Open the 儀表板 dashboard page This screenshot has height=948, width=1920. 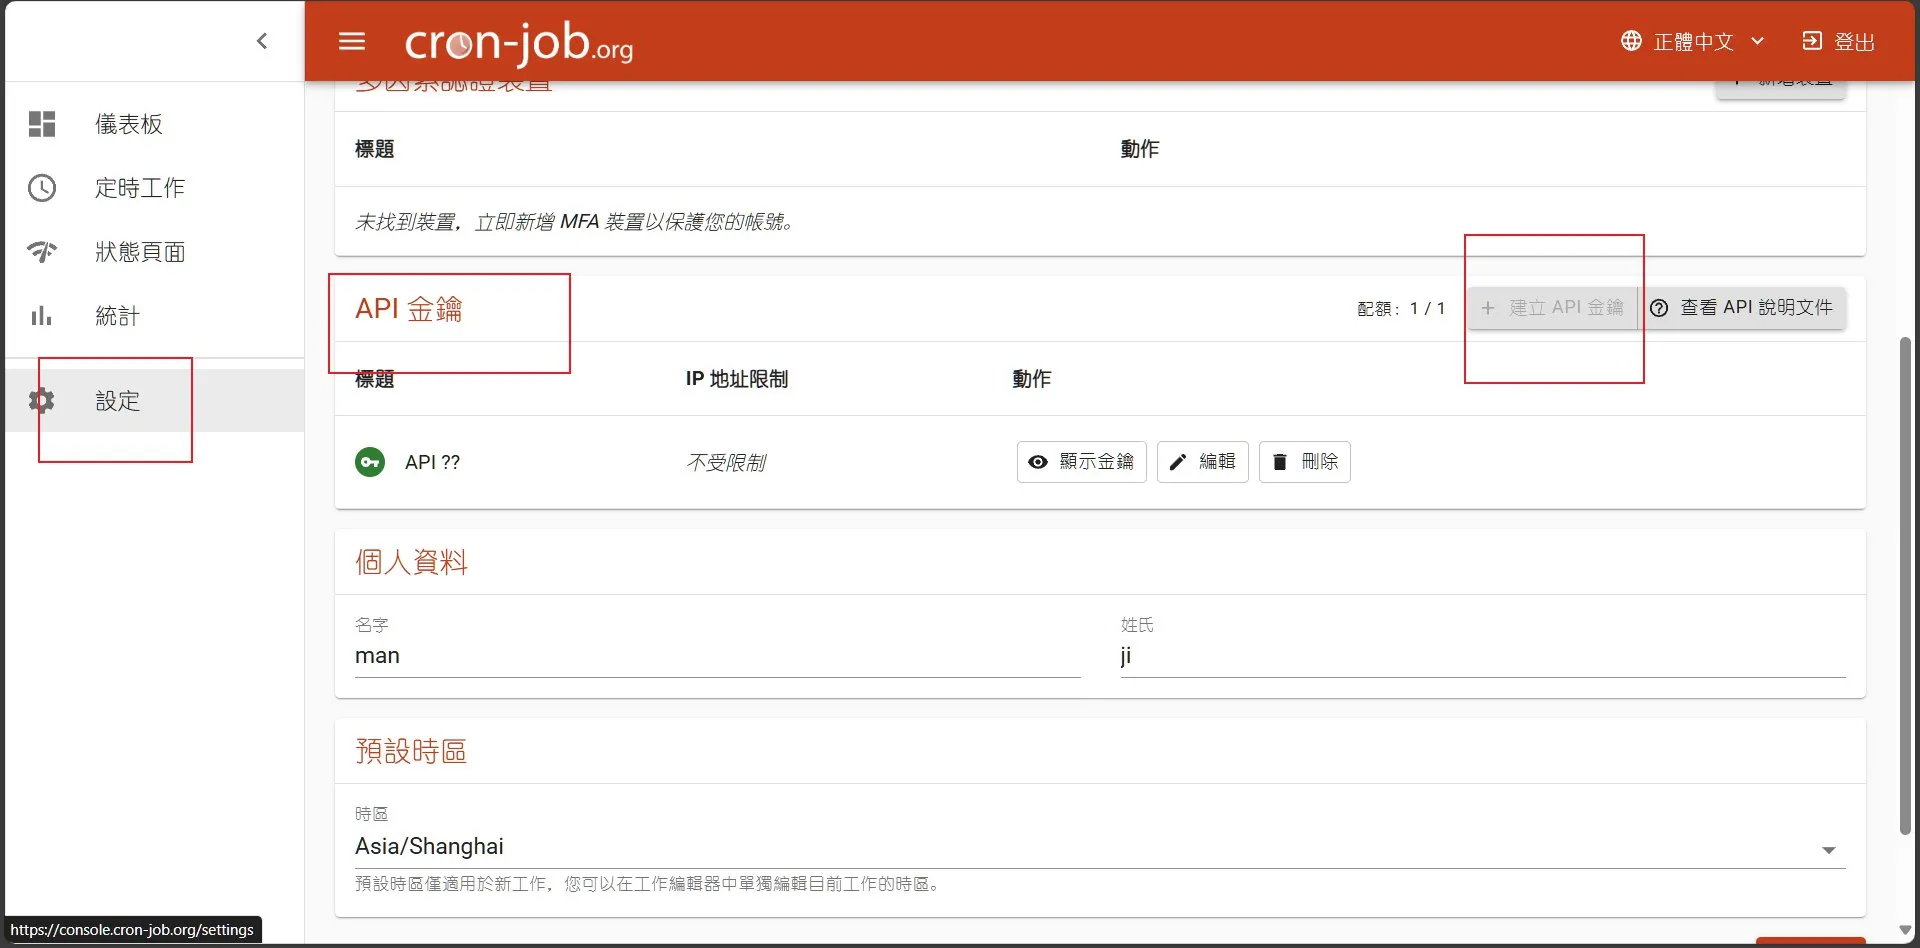pyautogui.click(x=128, y=124)
